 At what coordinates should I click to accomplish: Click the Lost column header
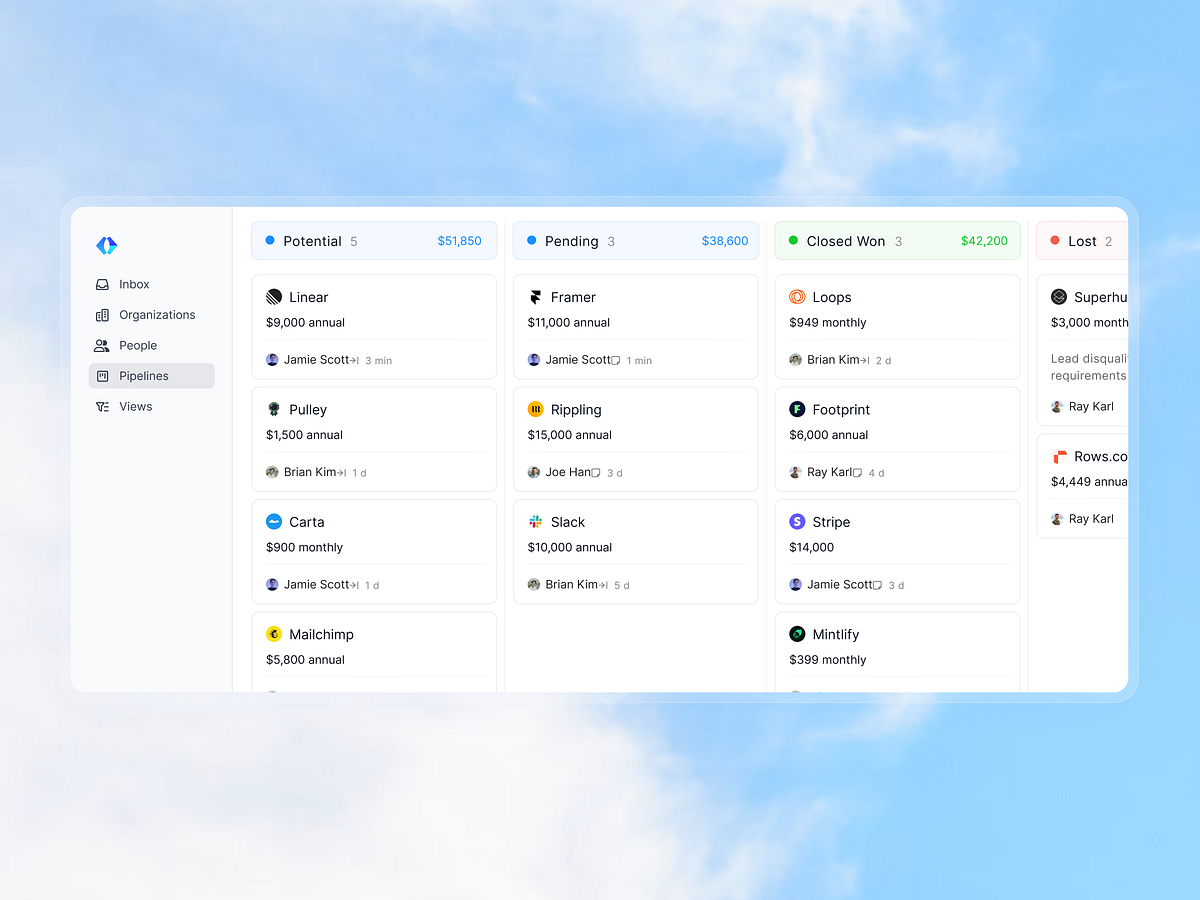point(1082,241)
